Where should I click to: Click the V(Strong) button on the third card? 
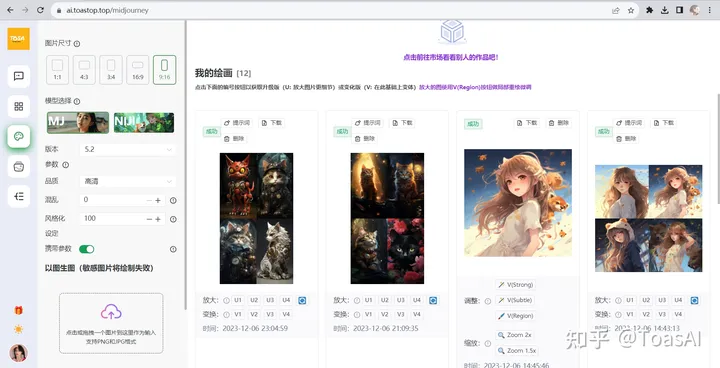point(516,284)
